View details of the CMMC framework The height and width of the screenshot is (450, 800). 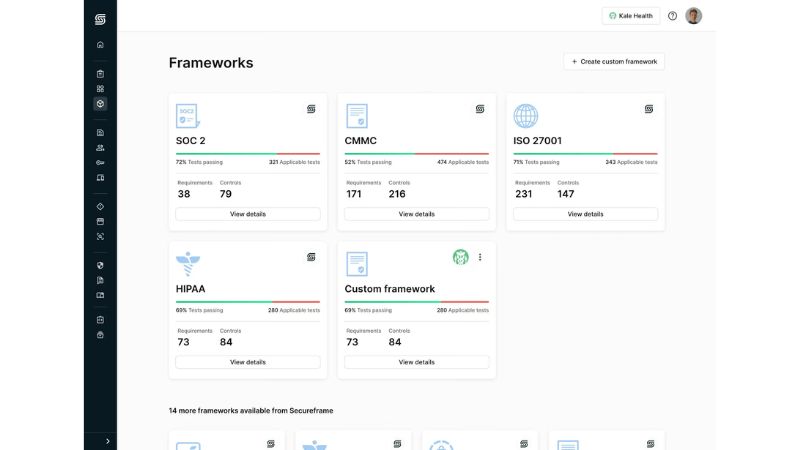point(416,214)
